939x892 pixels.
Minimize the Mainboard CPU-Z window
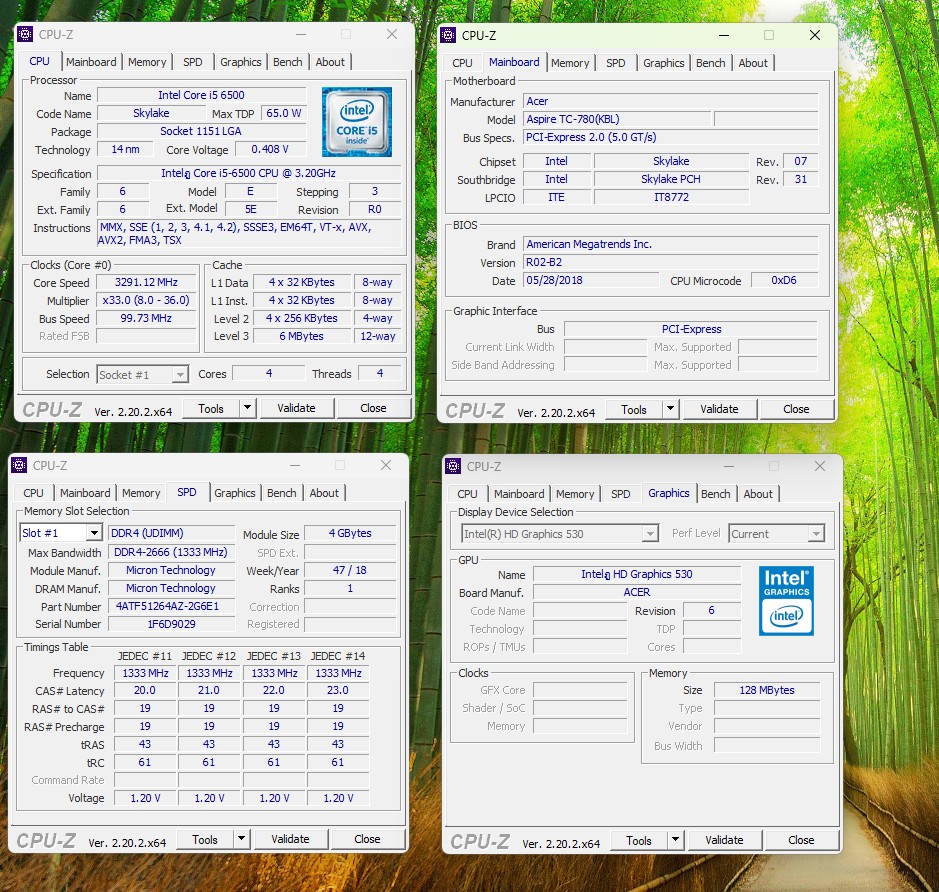tap(724, 35)
